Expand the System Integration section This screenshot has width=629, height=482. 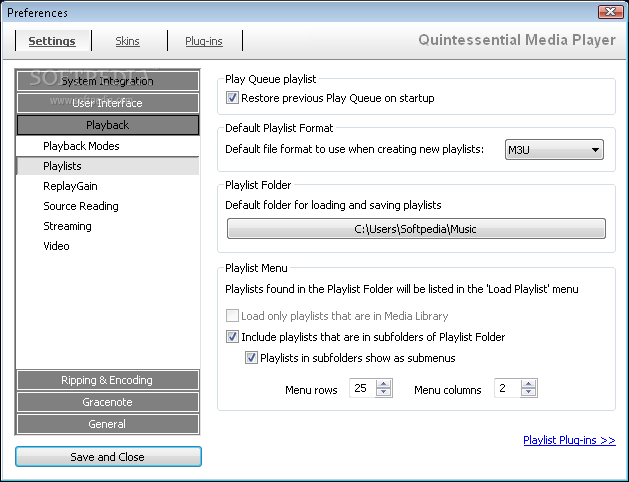108,81
